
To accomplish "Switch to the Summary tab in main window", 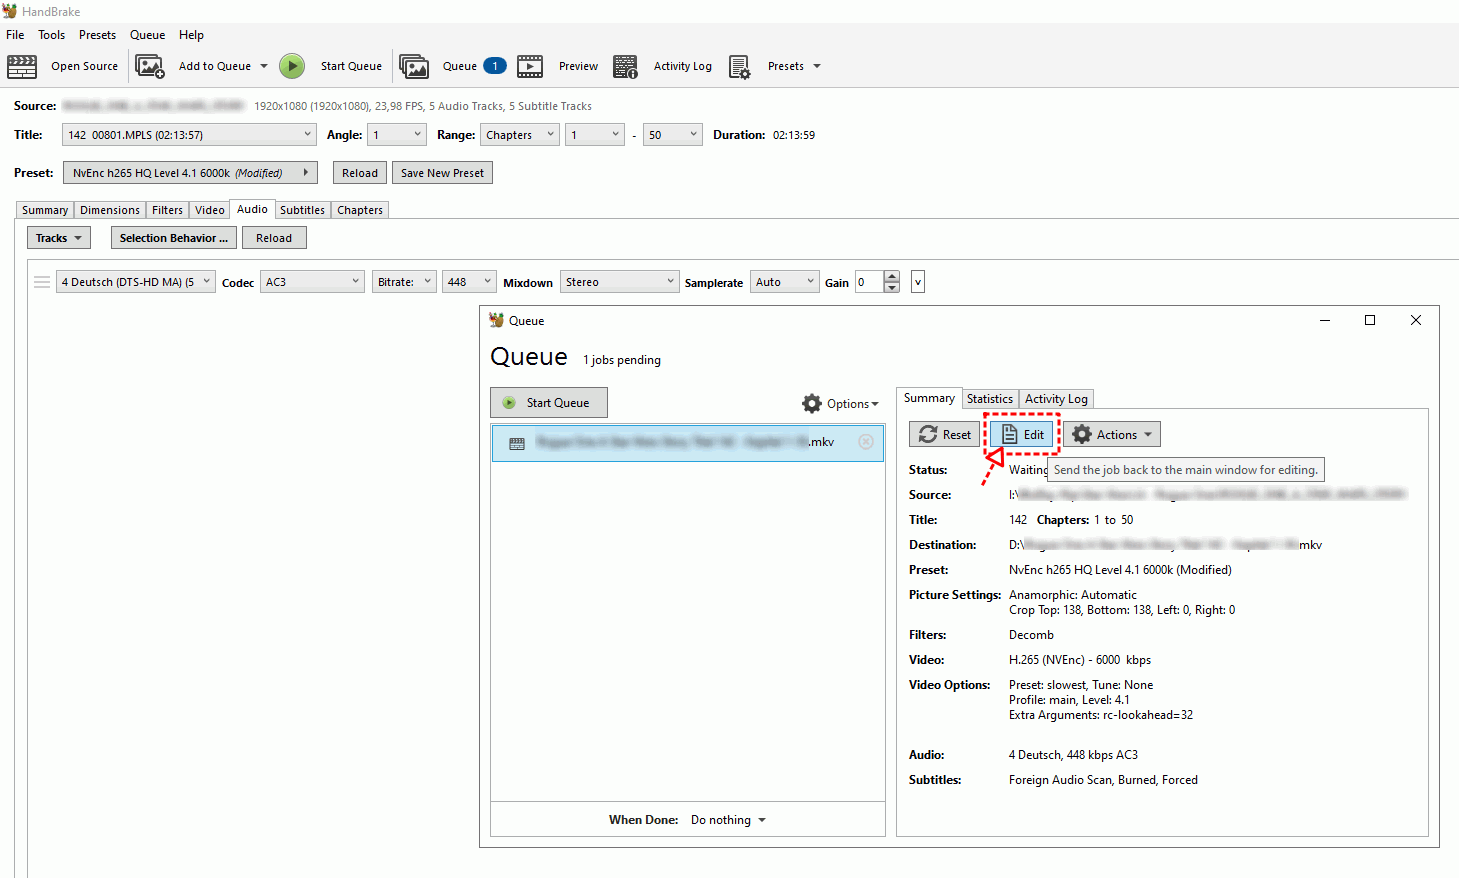I will coord(45,210).
